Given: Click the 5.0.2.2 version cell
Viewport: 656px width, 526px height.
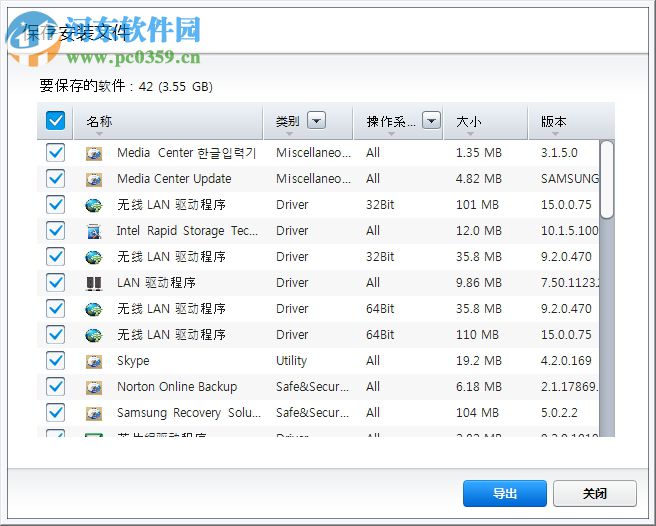Looking at the screenshot, I should [x=559, y=412].
